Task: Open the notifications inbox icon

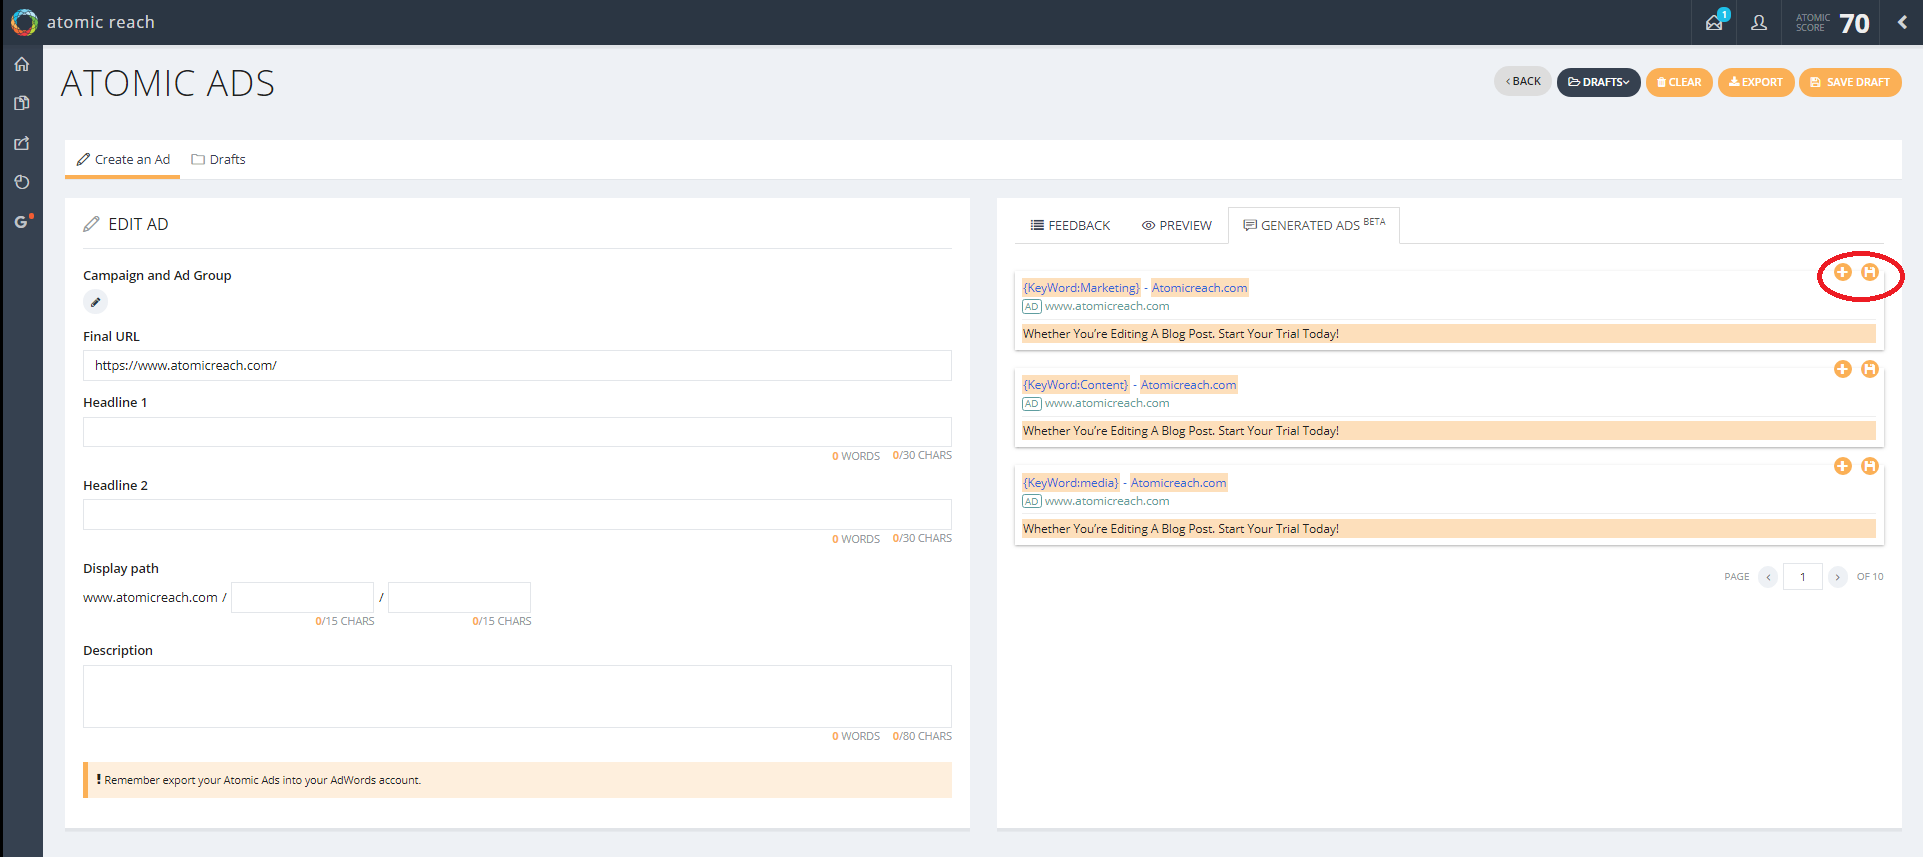Action: [1715, 22]
